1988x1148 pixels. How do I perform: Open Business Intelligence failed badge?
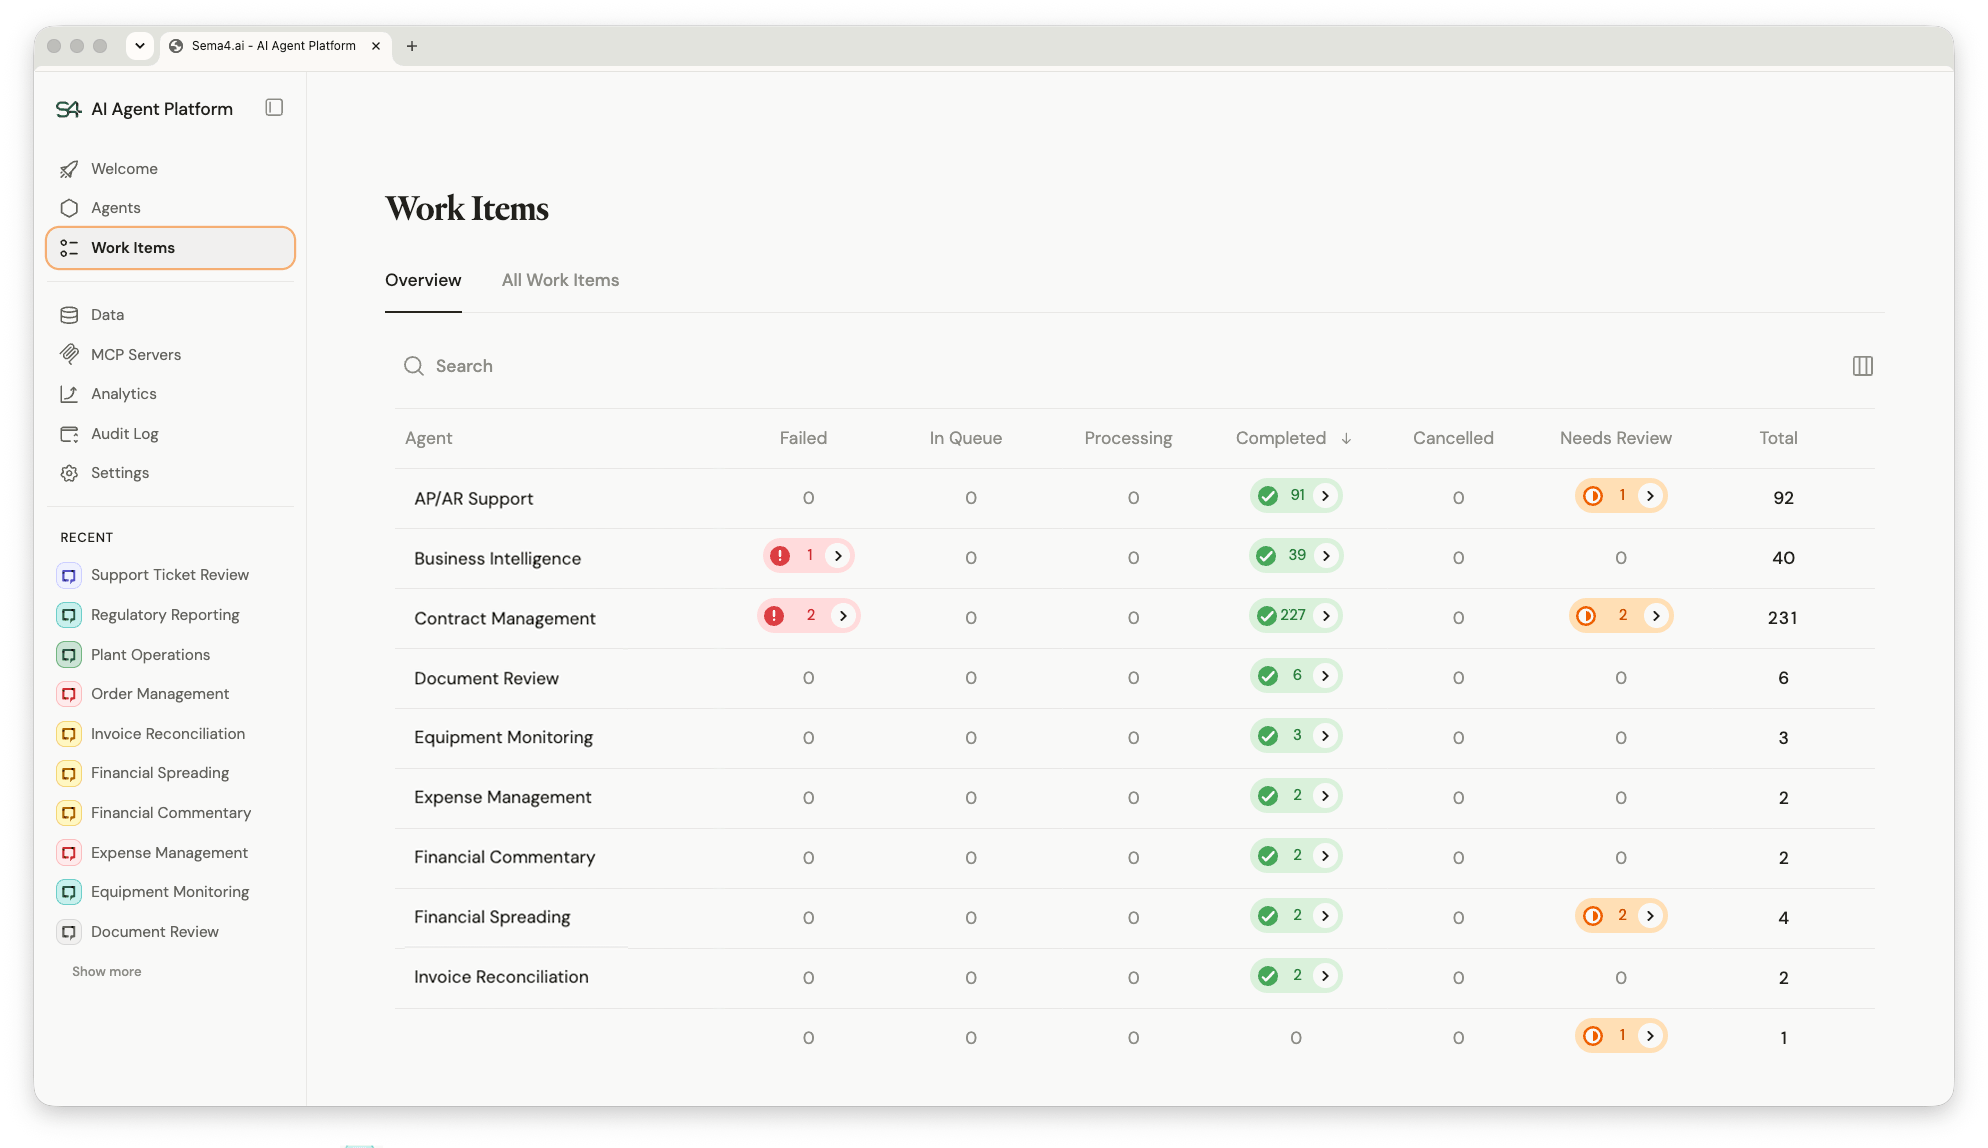tap(808, 556)
